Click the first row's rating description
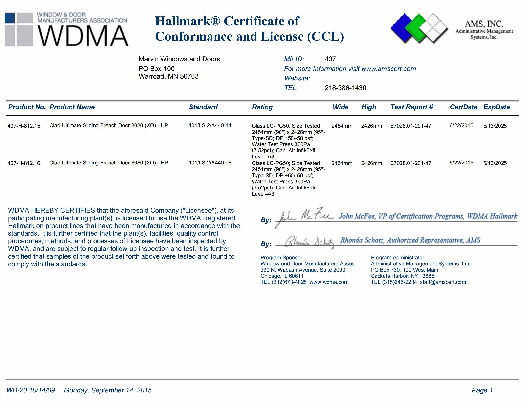 288,141
